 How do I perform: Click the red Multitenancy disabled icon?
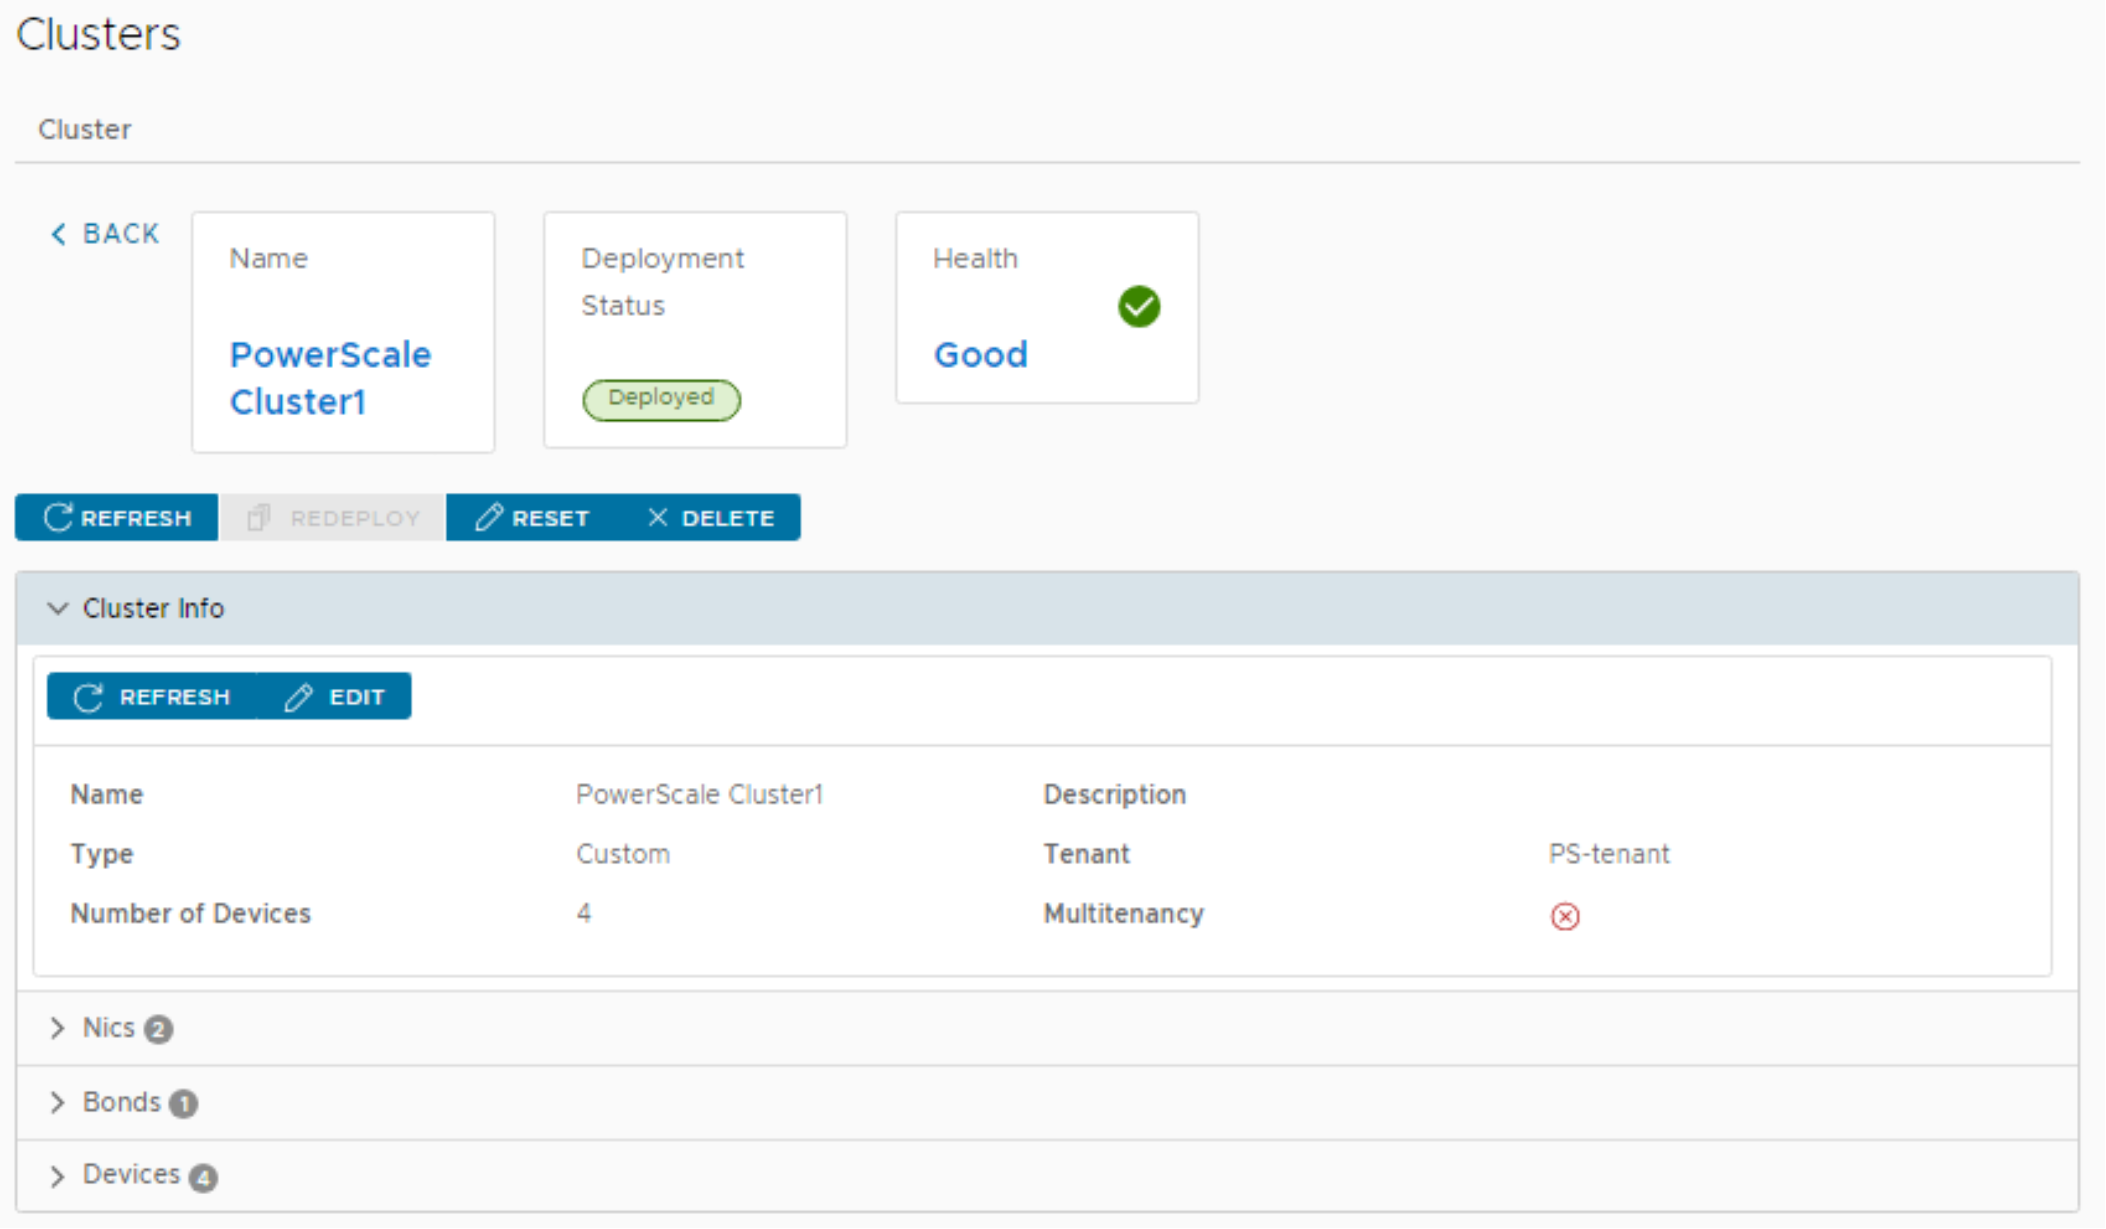coord(1565,916)
